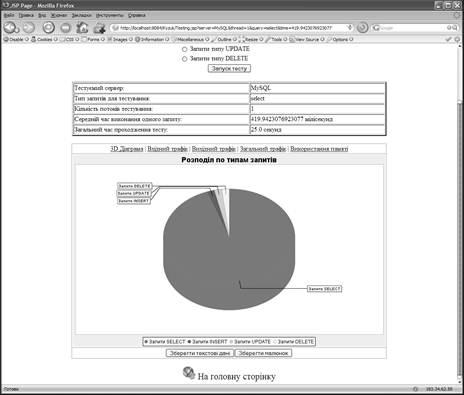Stop page loading with Stop icon
This screenshot has height=395, width=464.
point(66,28)
